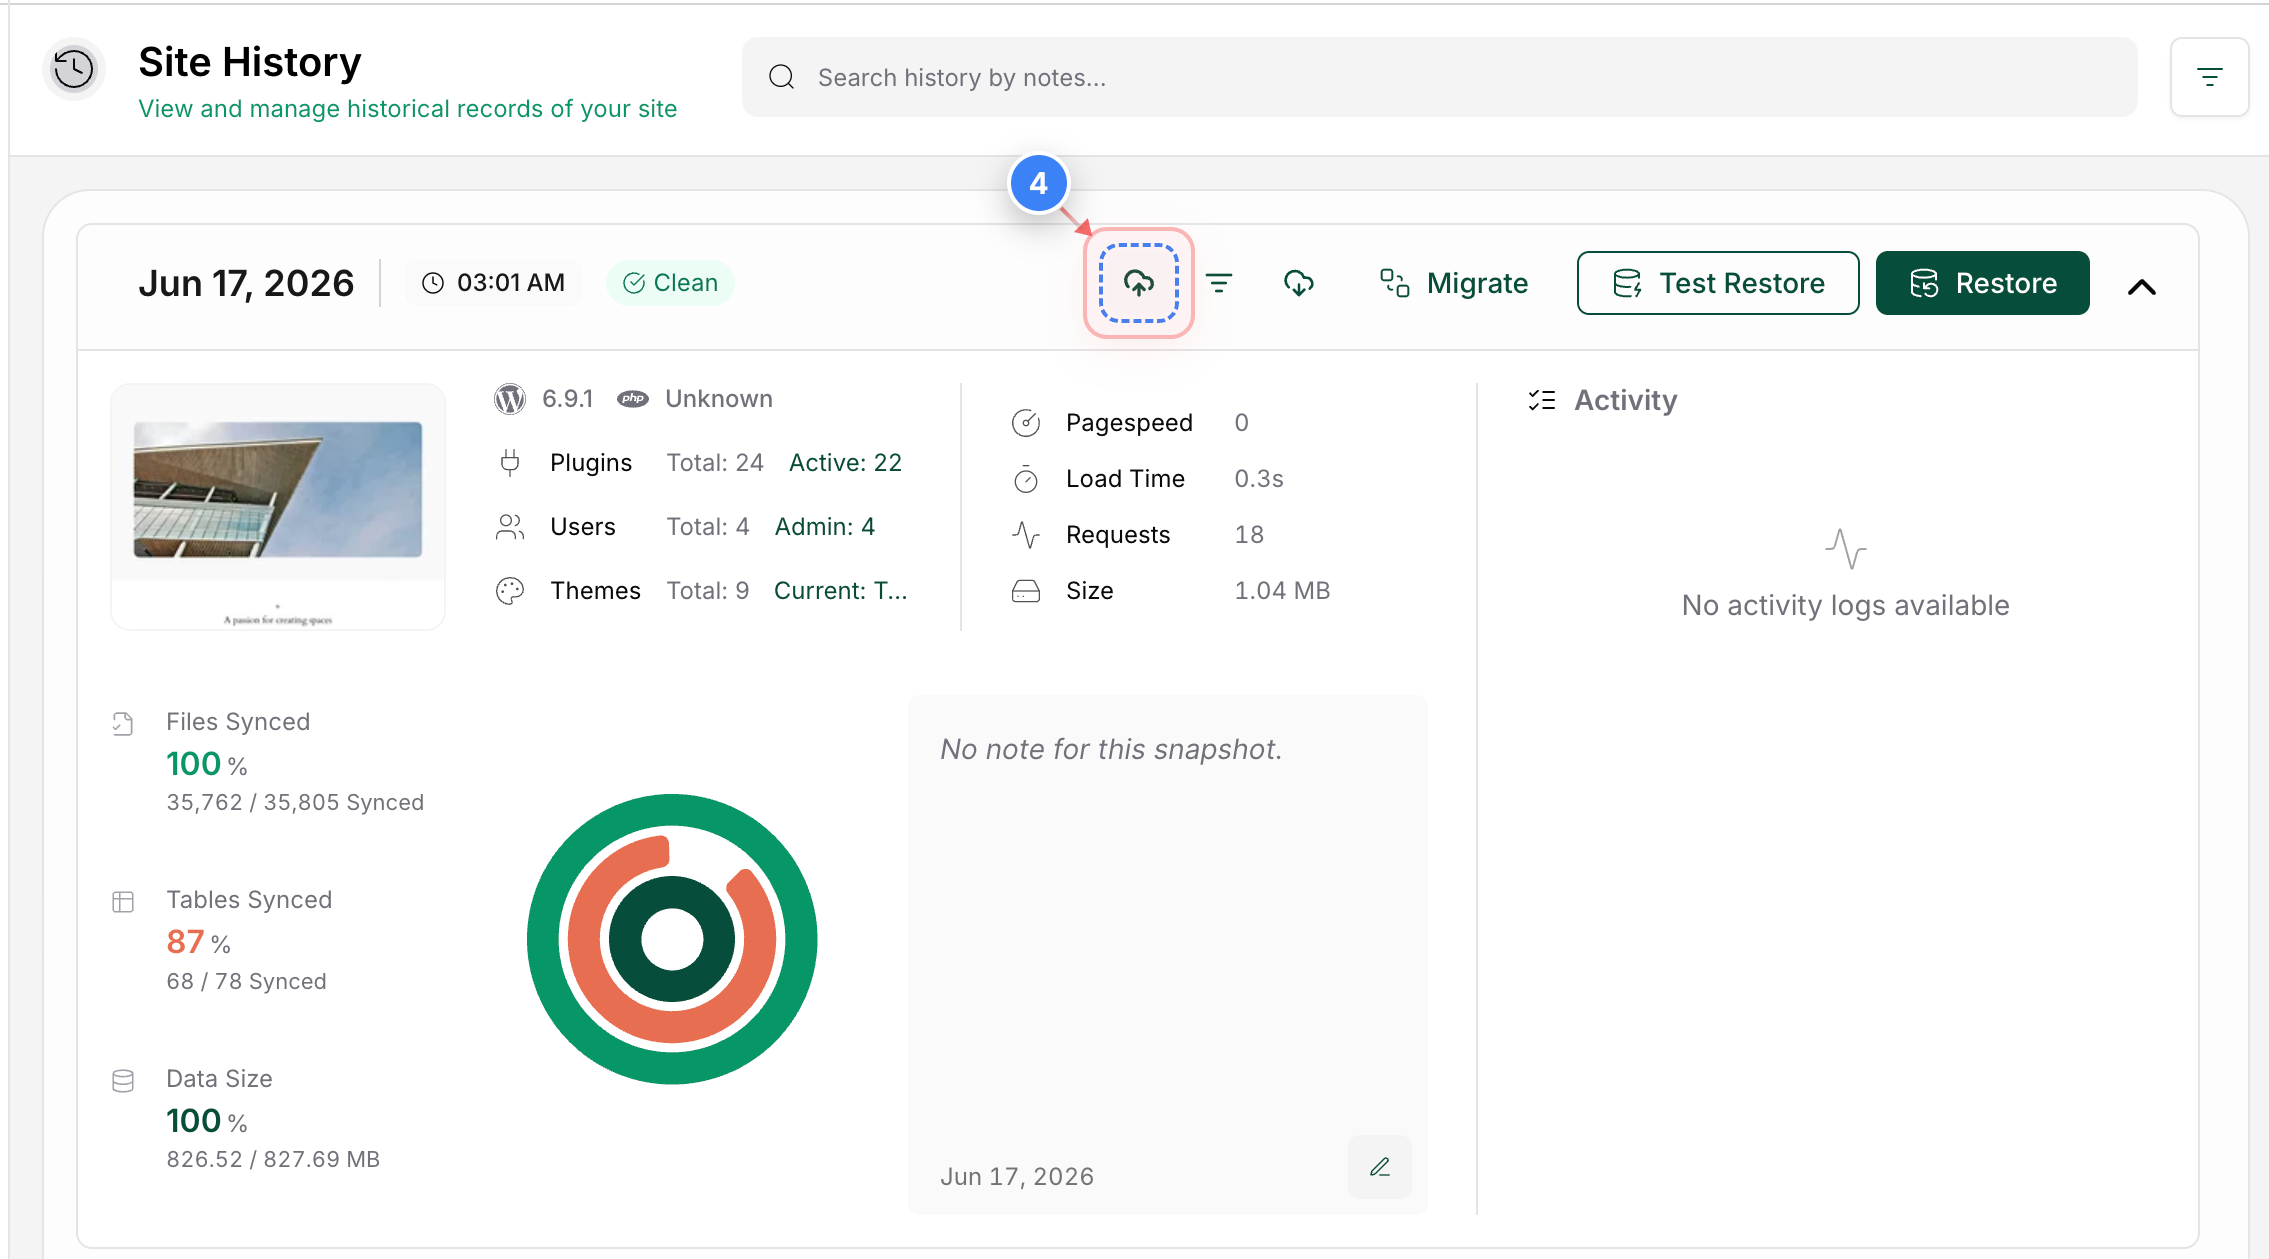Click the '87' tables synced percentage
The width and height of the screenshot is (2269, 1259).
(x=185, y=942)
